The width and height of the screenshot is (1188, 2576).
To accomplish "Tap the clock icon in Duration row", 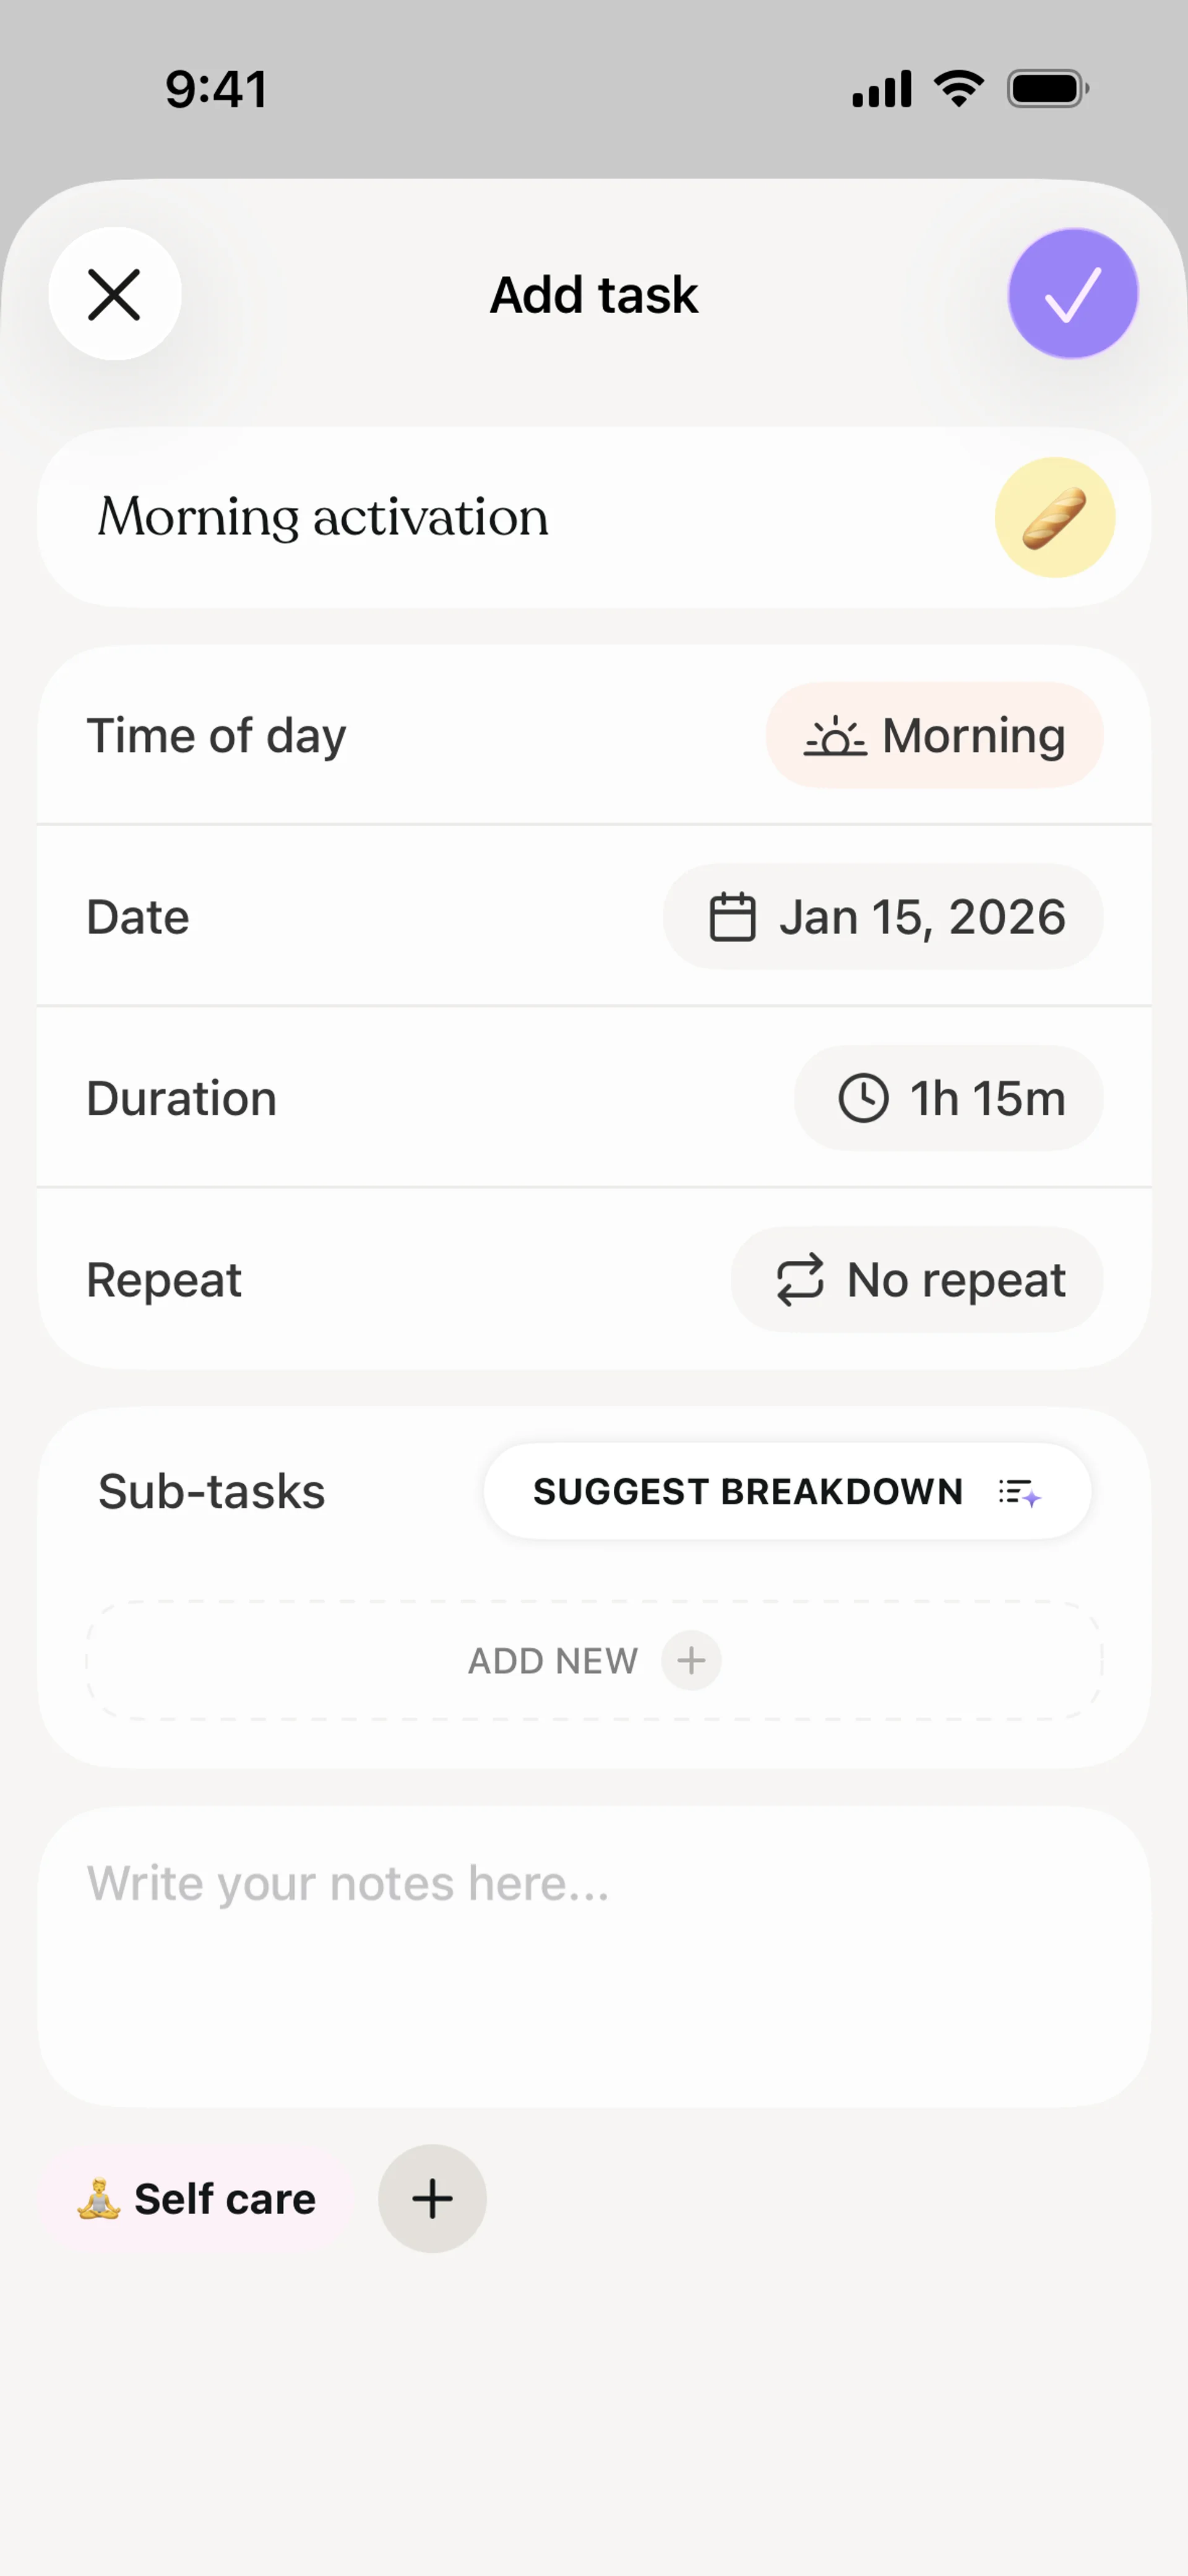I will [x=862, y=1098].
